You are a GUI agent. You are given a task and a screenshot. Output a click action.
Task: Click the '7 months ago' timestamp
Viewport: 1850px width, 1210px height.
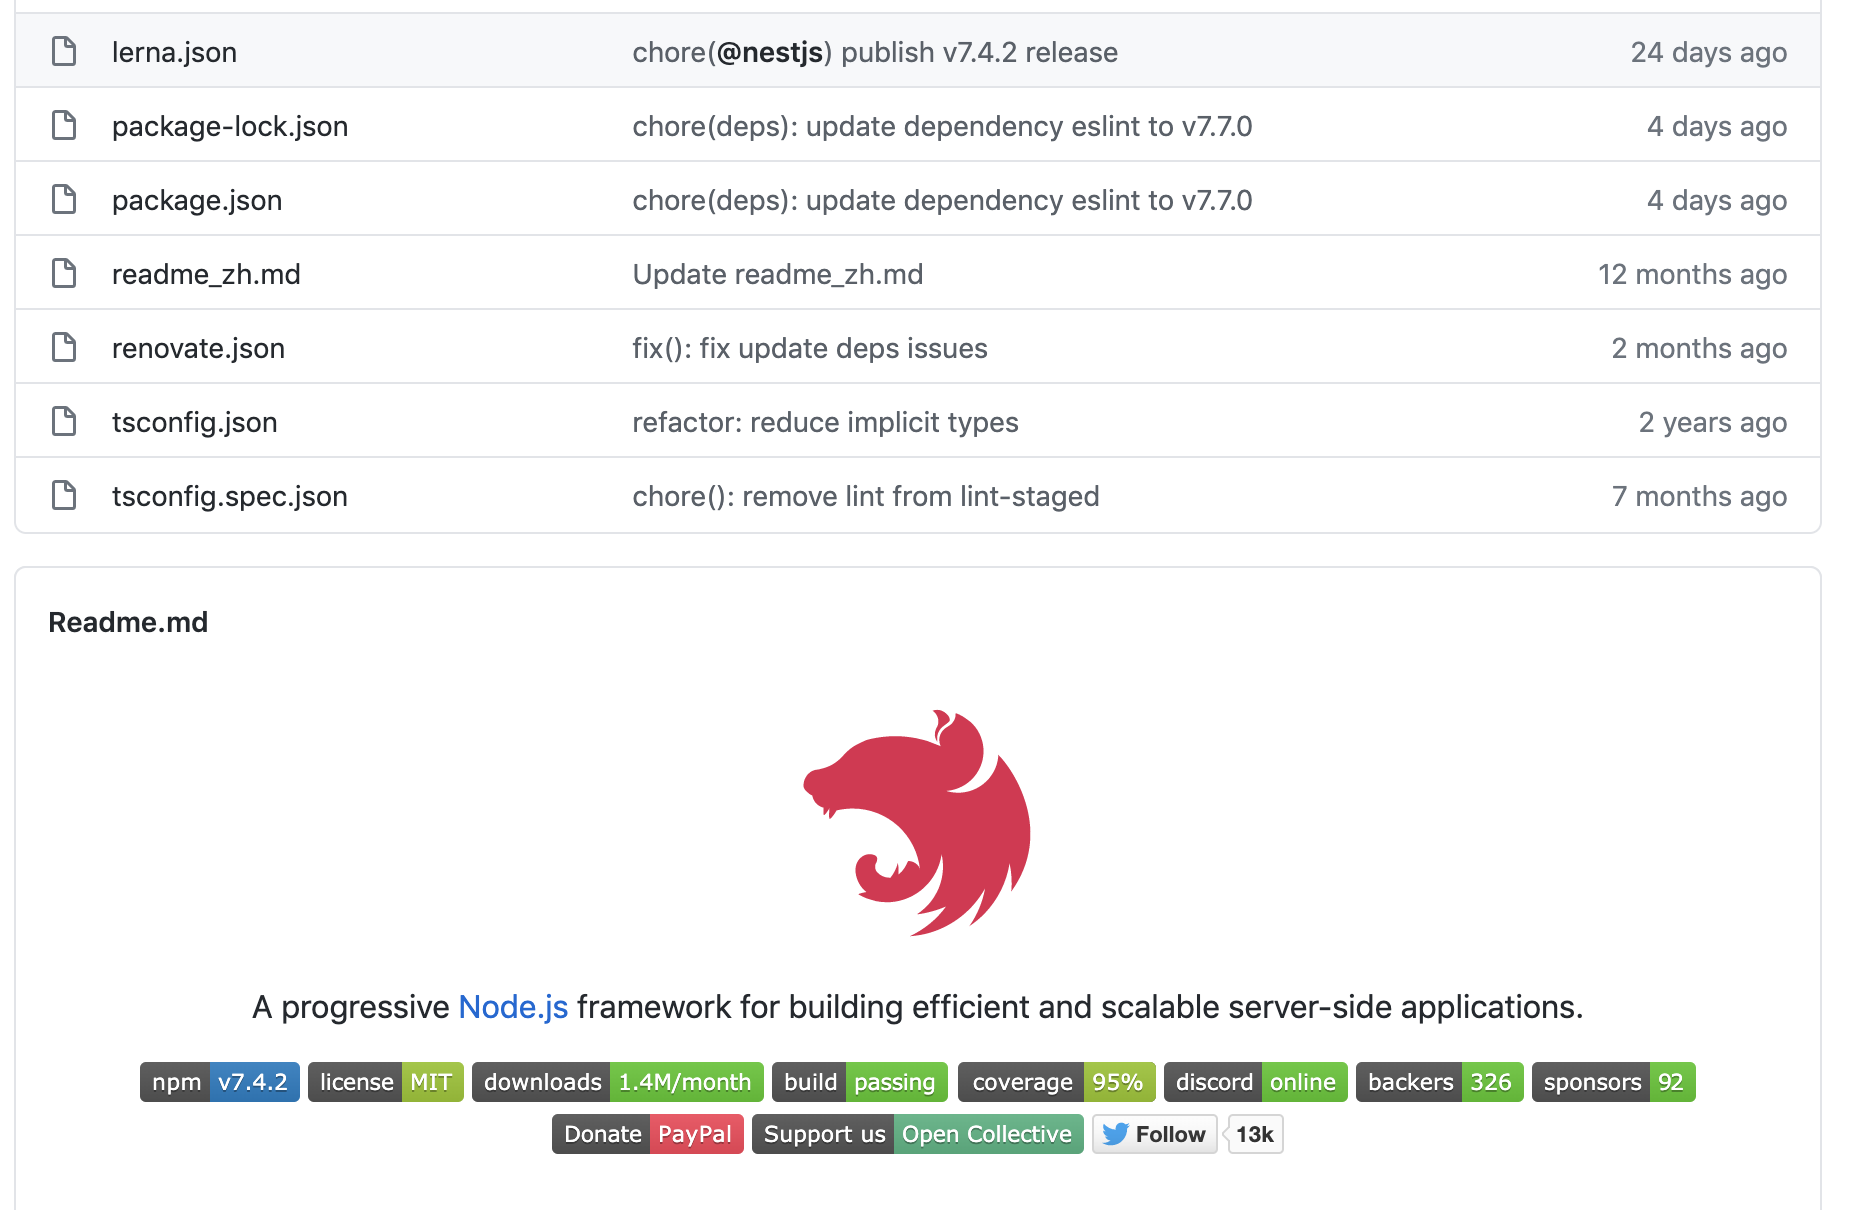tap(1700, 496)
